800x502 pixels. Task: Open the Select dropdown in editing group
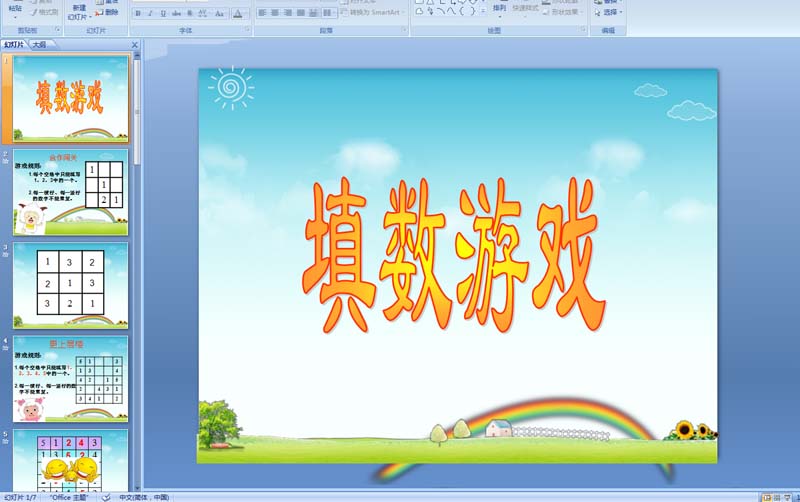tap(611, 13)
